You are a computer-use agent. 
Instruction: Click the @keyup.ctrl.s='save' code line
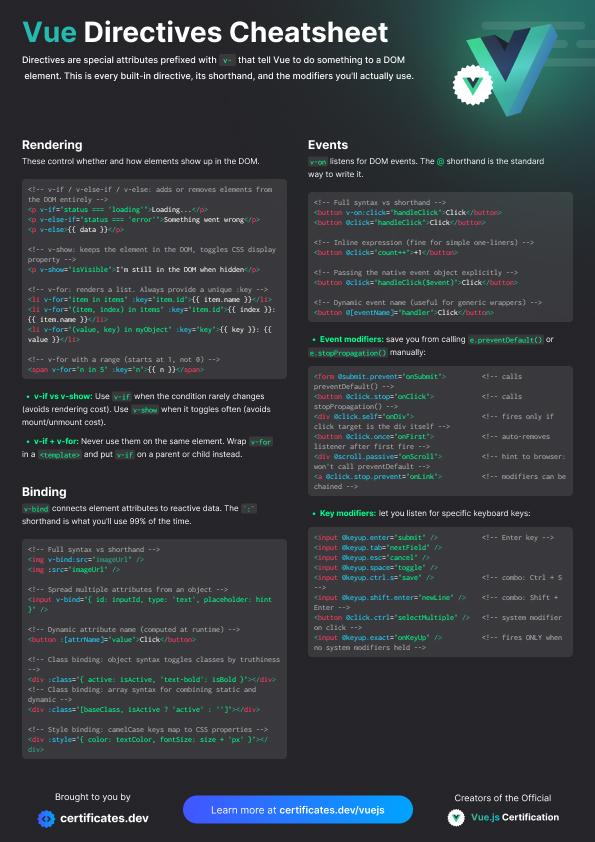374,578
